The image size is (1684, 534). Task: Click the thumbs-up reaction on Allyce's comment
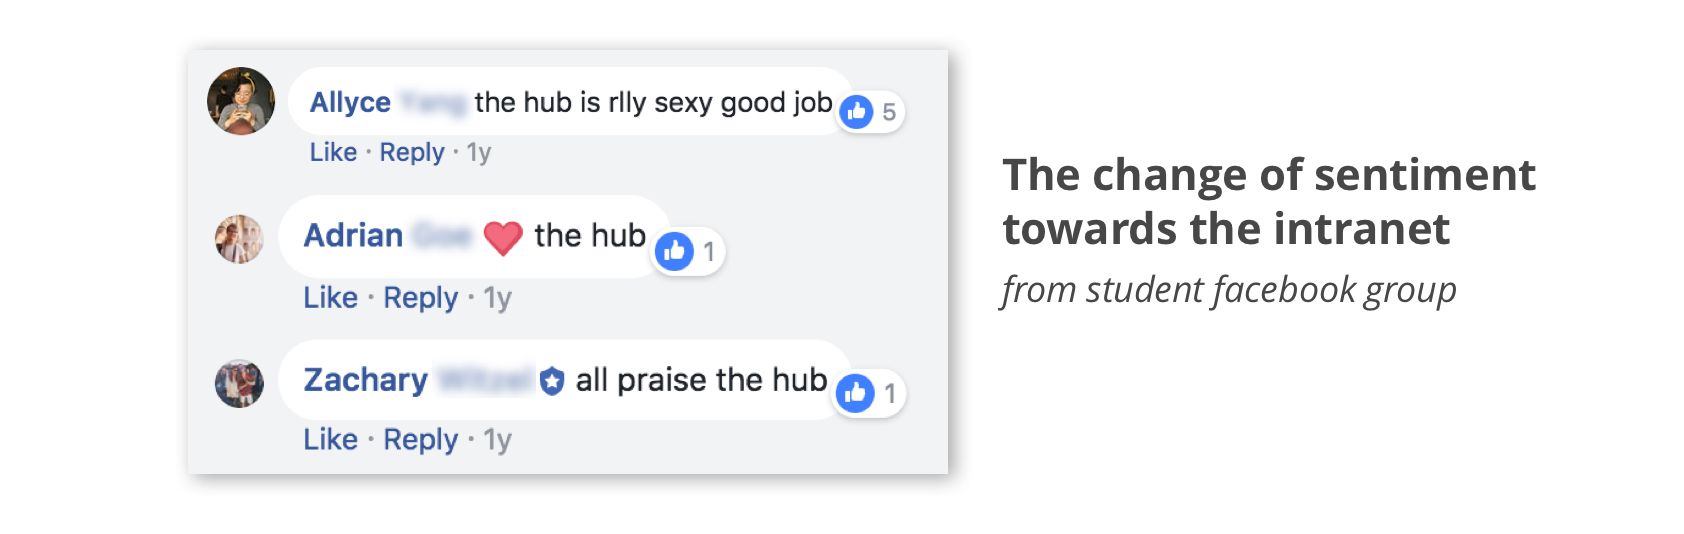(x=857, y=112)
